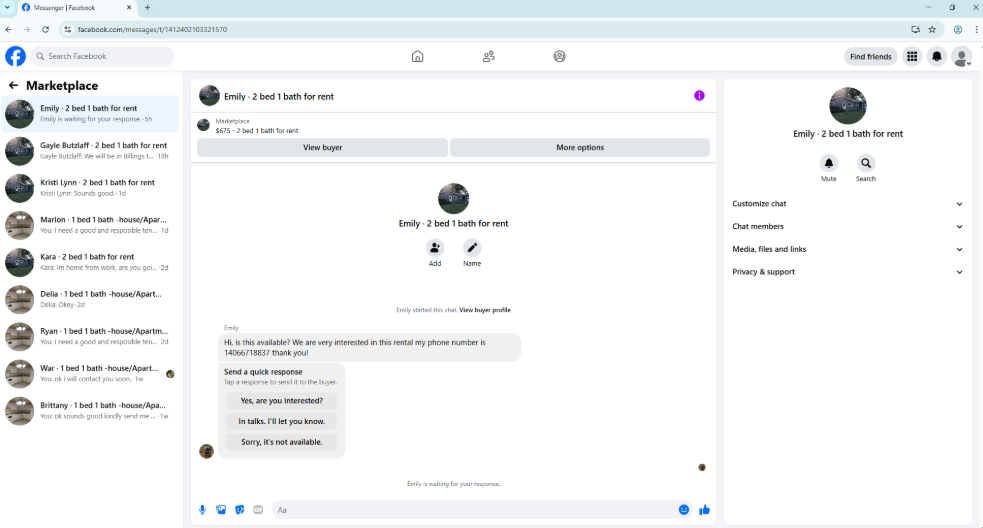Click the voice clip microphone icon
983x528 pixels.
(202, 510)
